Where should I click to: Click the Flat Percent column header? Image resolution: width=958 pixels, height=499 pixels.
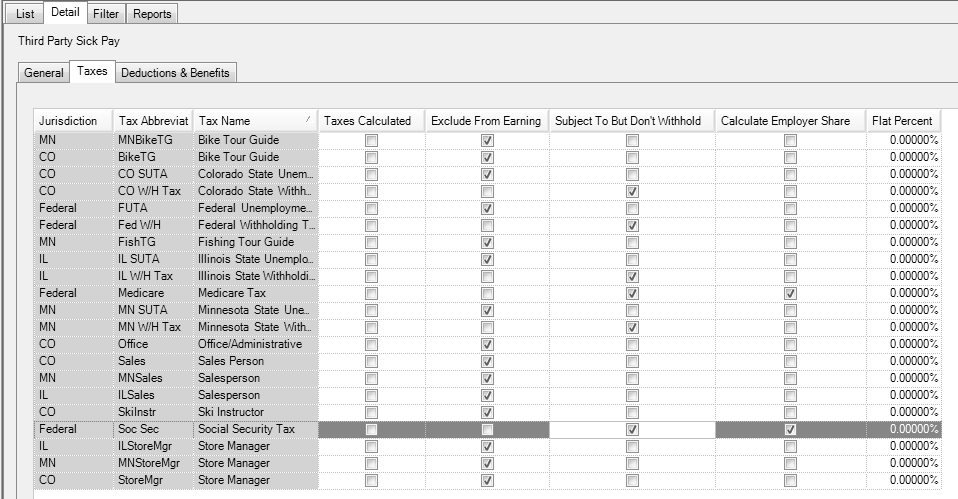[x=902, y=121]
